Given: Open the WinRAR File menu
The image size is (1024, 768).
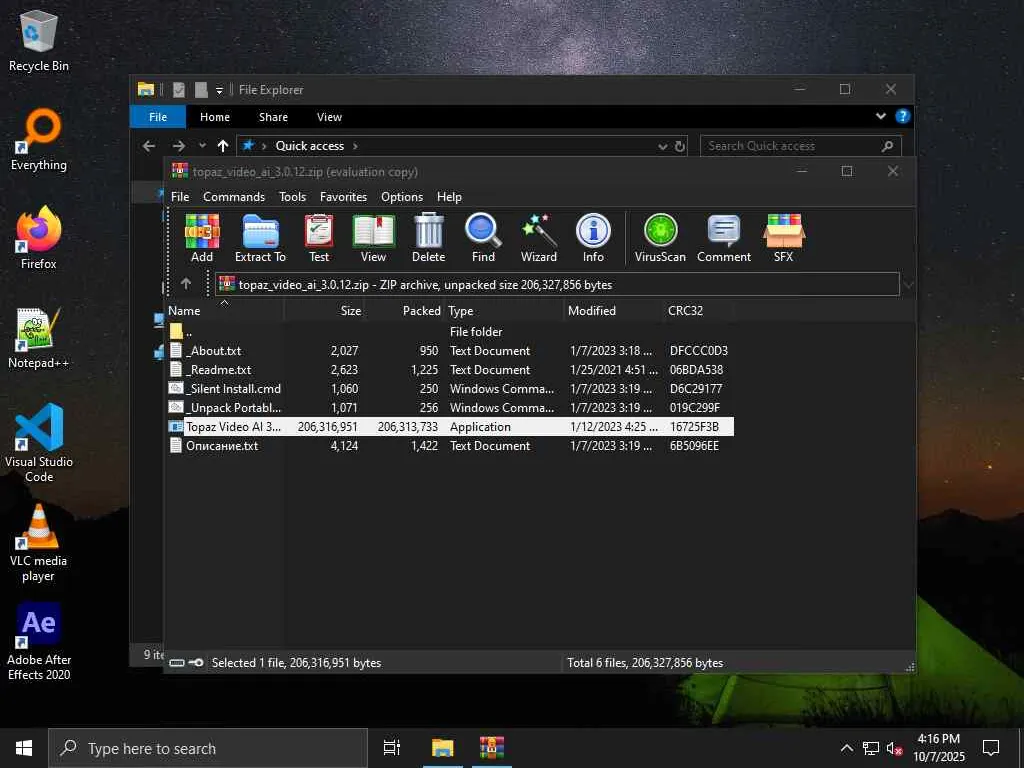Looking at the screenshot, I should click(x=180, y=197).
